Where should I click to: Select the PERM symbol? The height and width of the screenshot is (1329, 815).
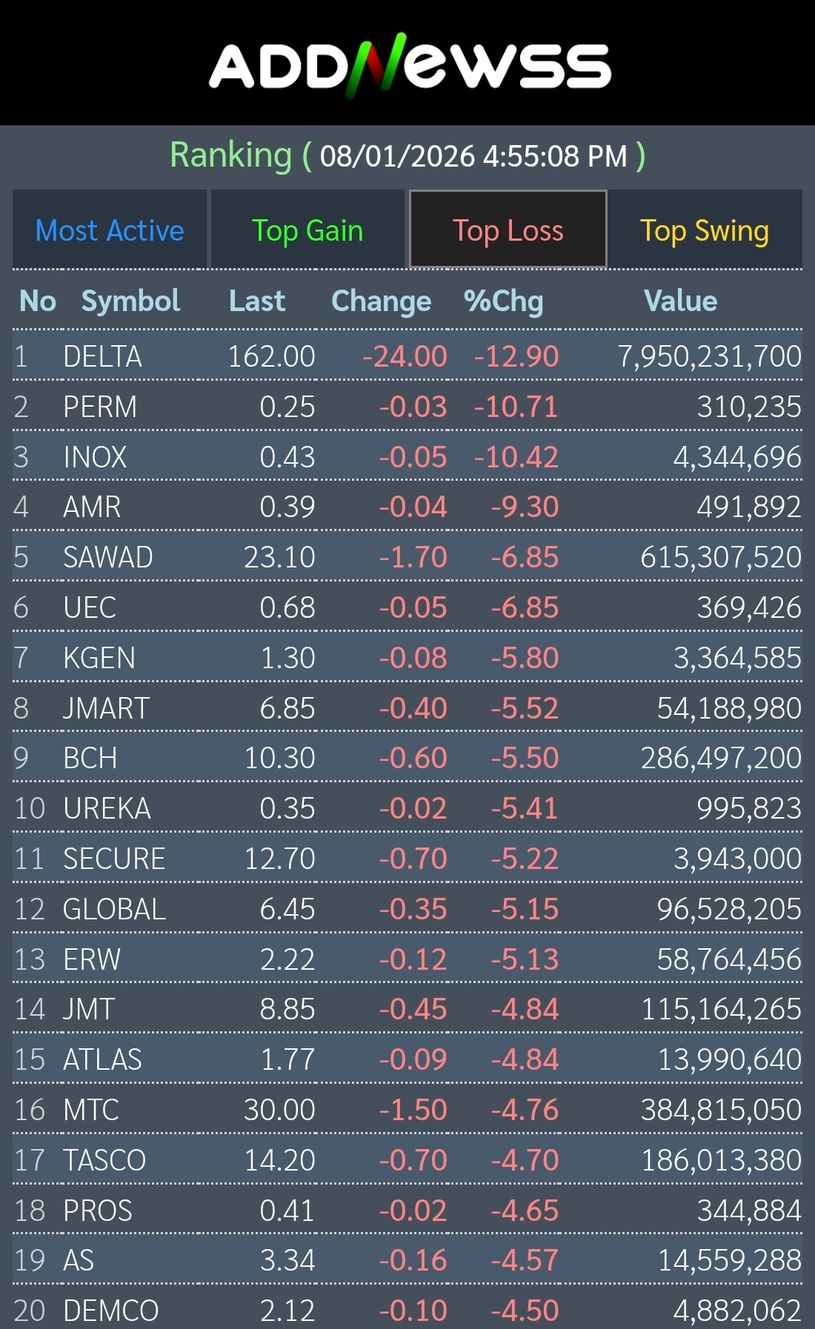click(x=100, y=407)
